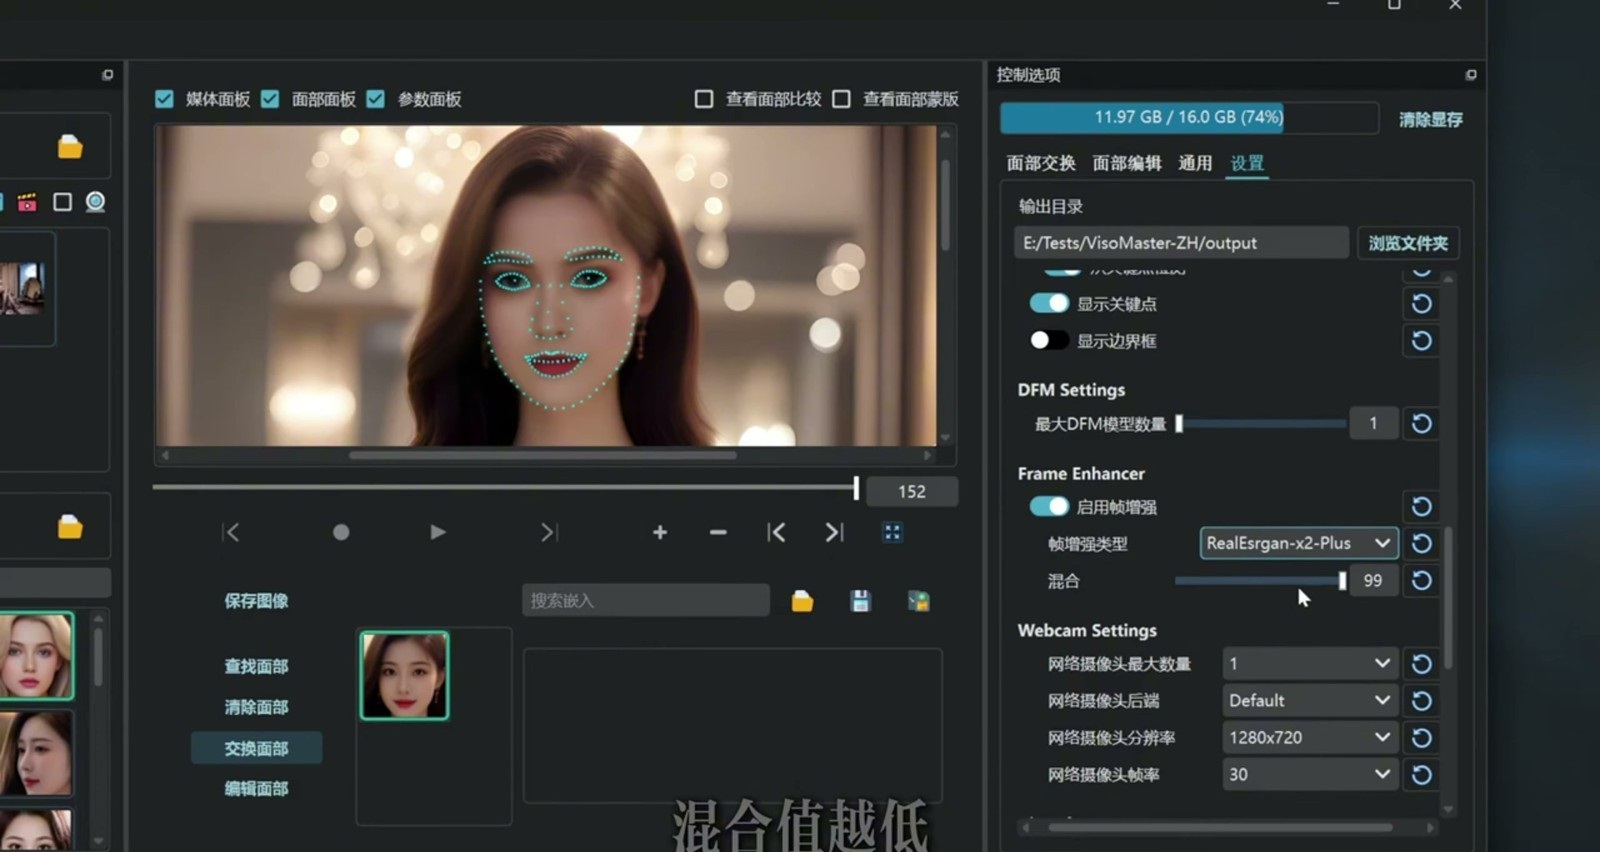
Task: Open embeddings file with folder icon
Action: pyautogui.click(x=802, y=601)
